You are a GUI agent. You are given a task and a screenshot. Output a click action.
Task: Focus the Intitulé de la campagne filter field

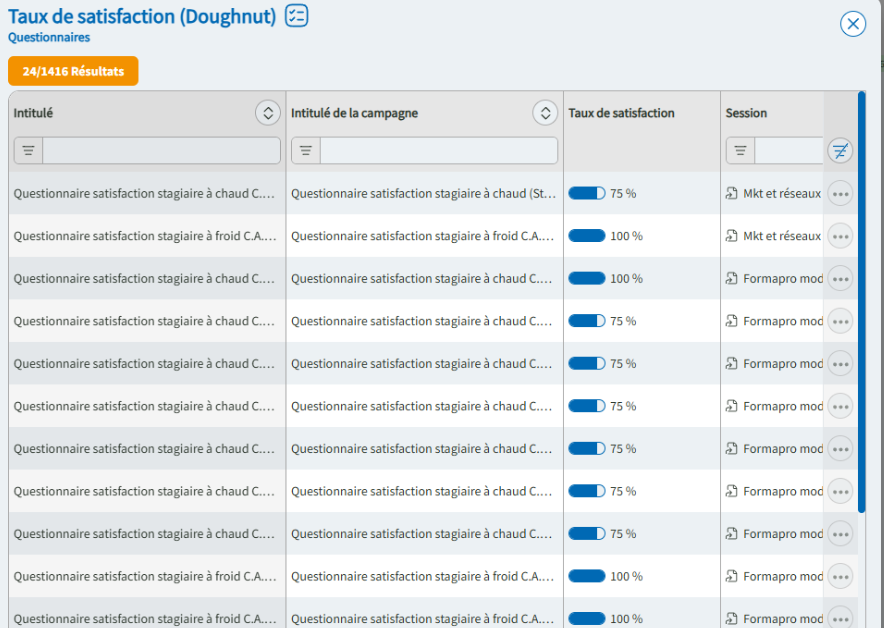click(438, 151)
